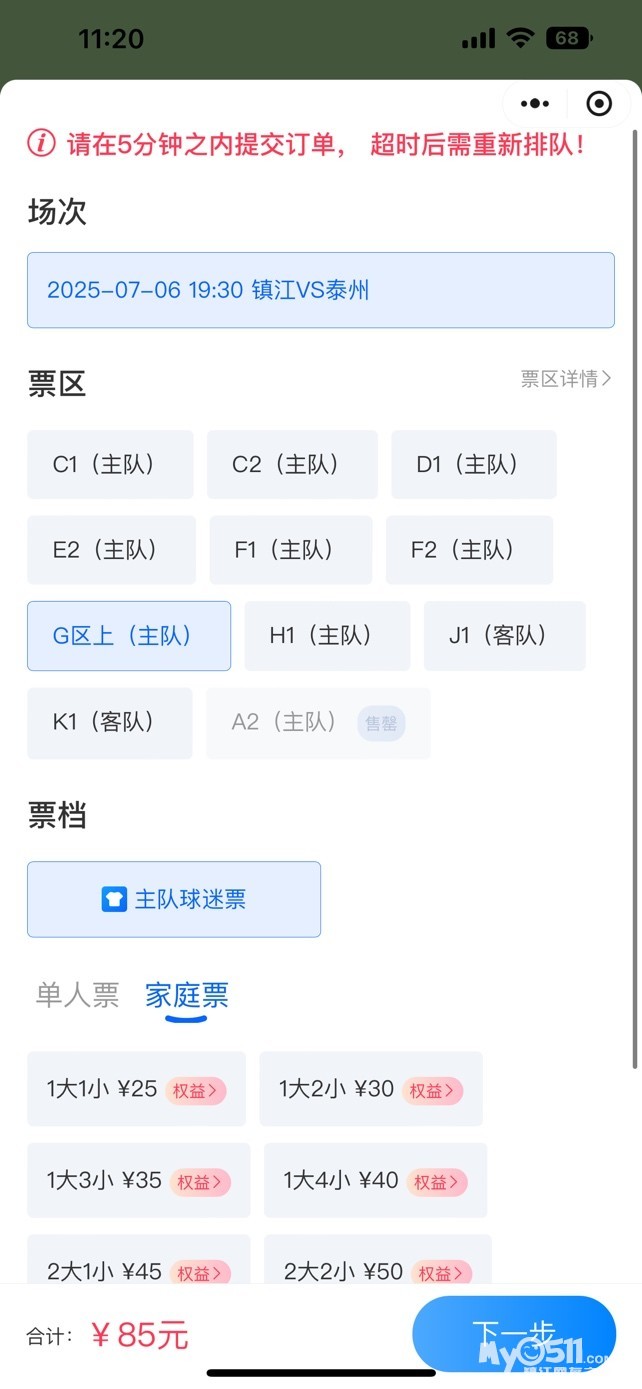Screen dimensions: 642x1389
Task: Select the H1（主队） ticket zone
Action: point(327,636)
